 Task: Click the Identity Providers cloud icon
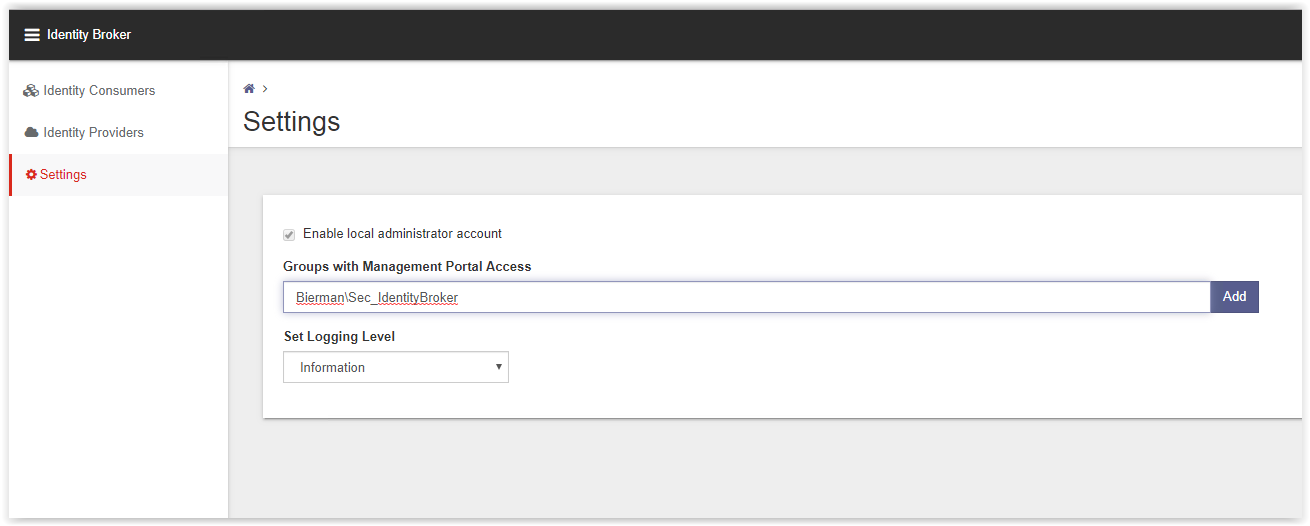tap(31, 132)
